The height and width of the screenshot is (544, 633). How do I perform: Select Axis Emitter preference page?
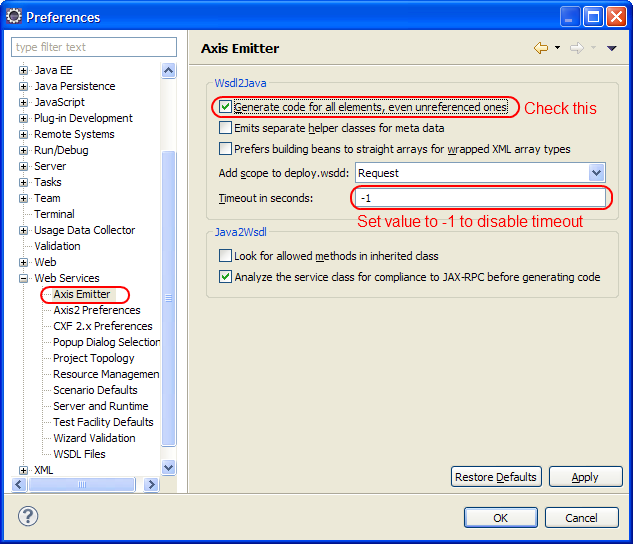pos(82,294)
